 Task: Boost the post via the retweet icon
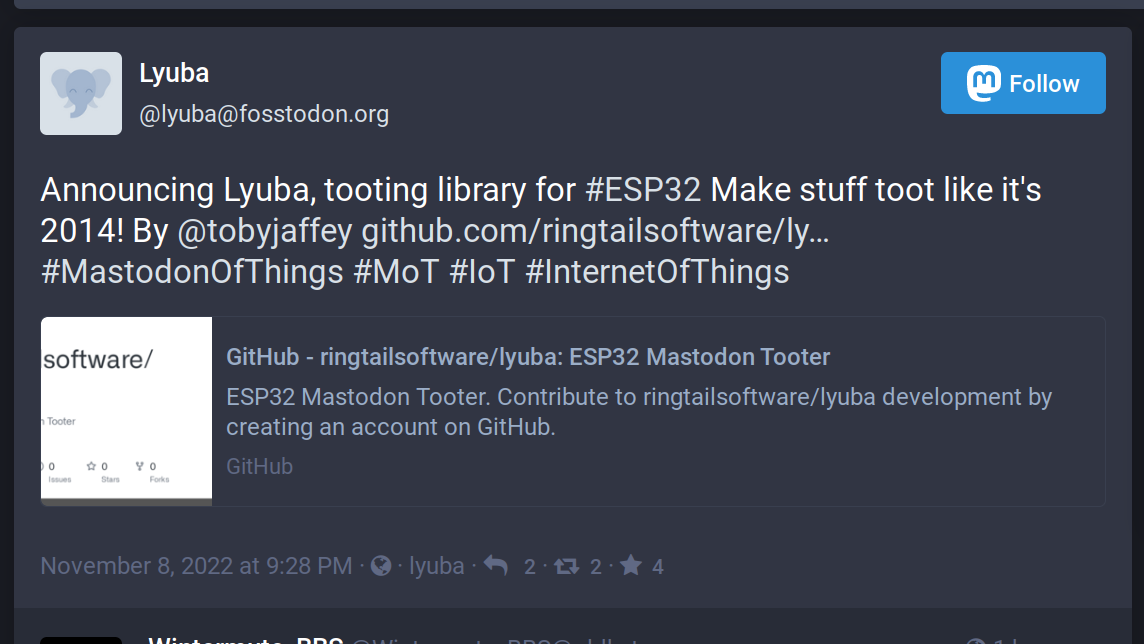coord(566,566)
